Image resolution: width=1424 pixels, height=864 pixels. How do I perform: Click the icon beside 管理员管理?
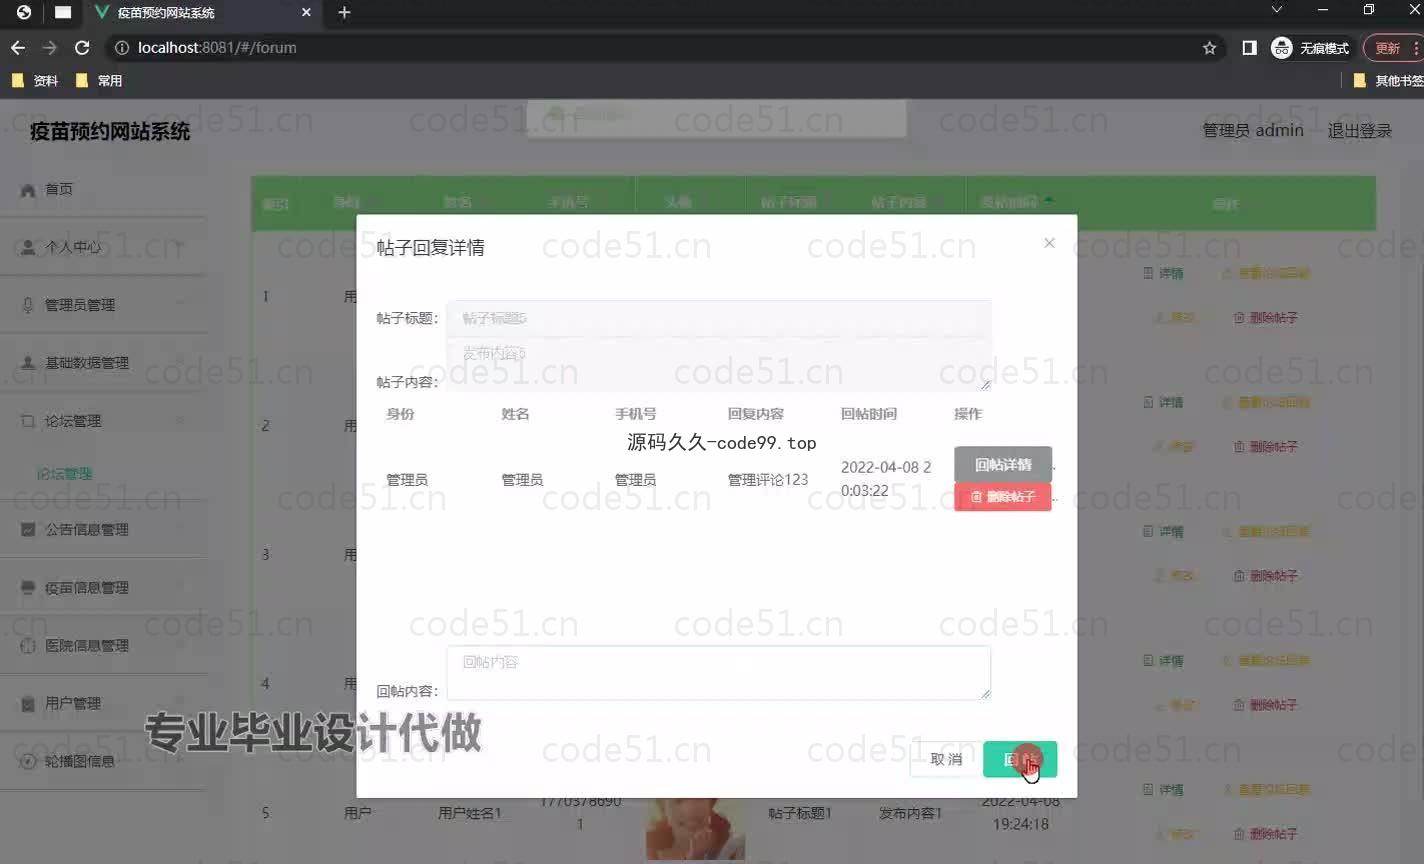click(x=28, y=305)
